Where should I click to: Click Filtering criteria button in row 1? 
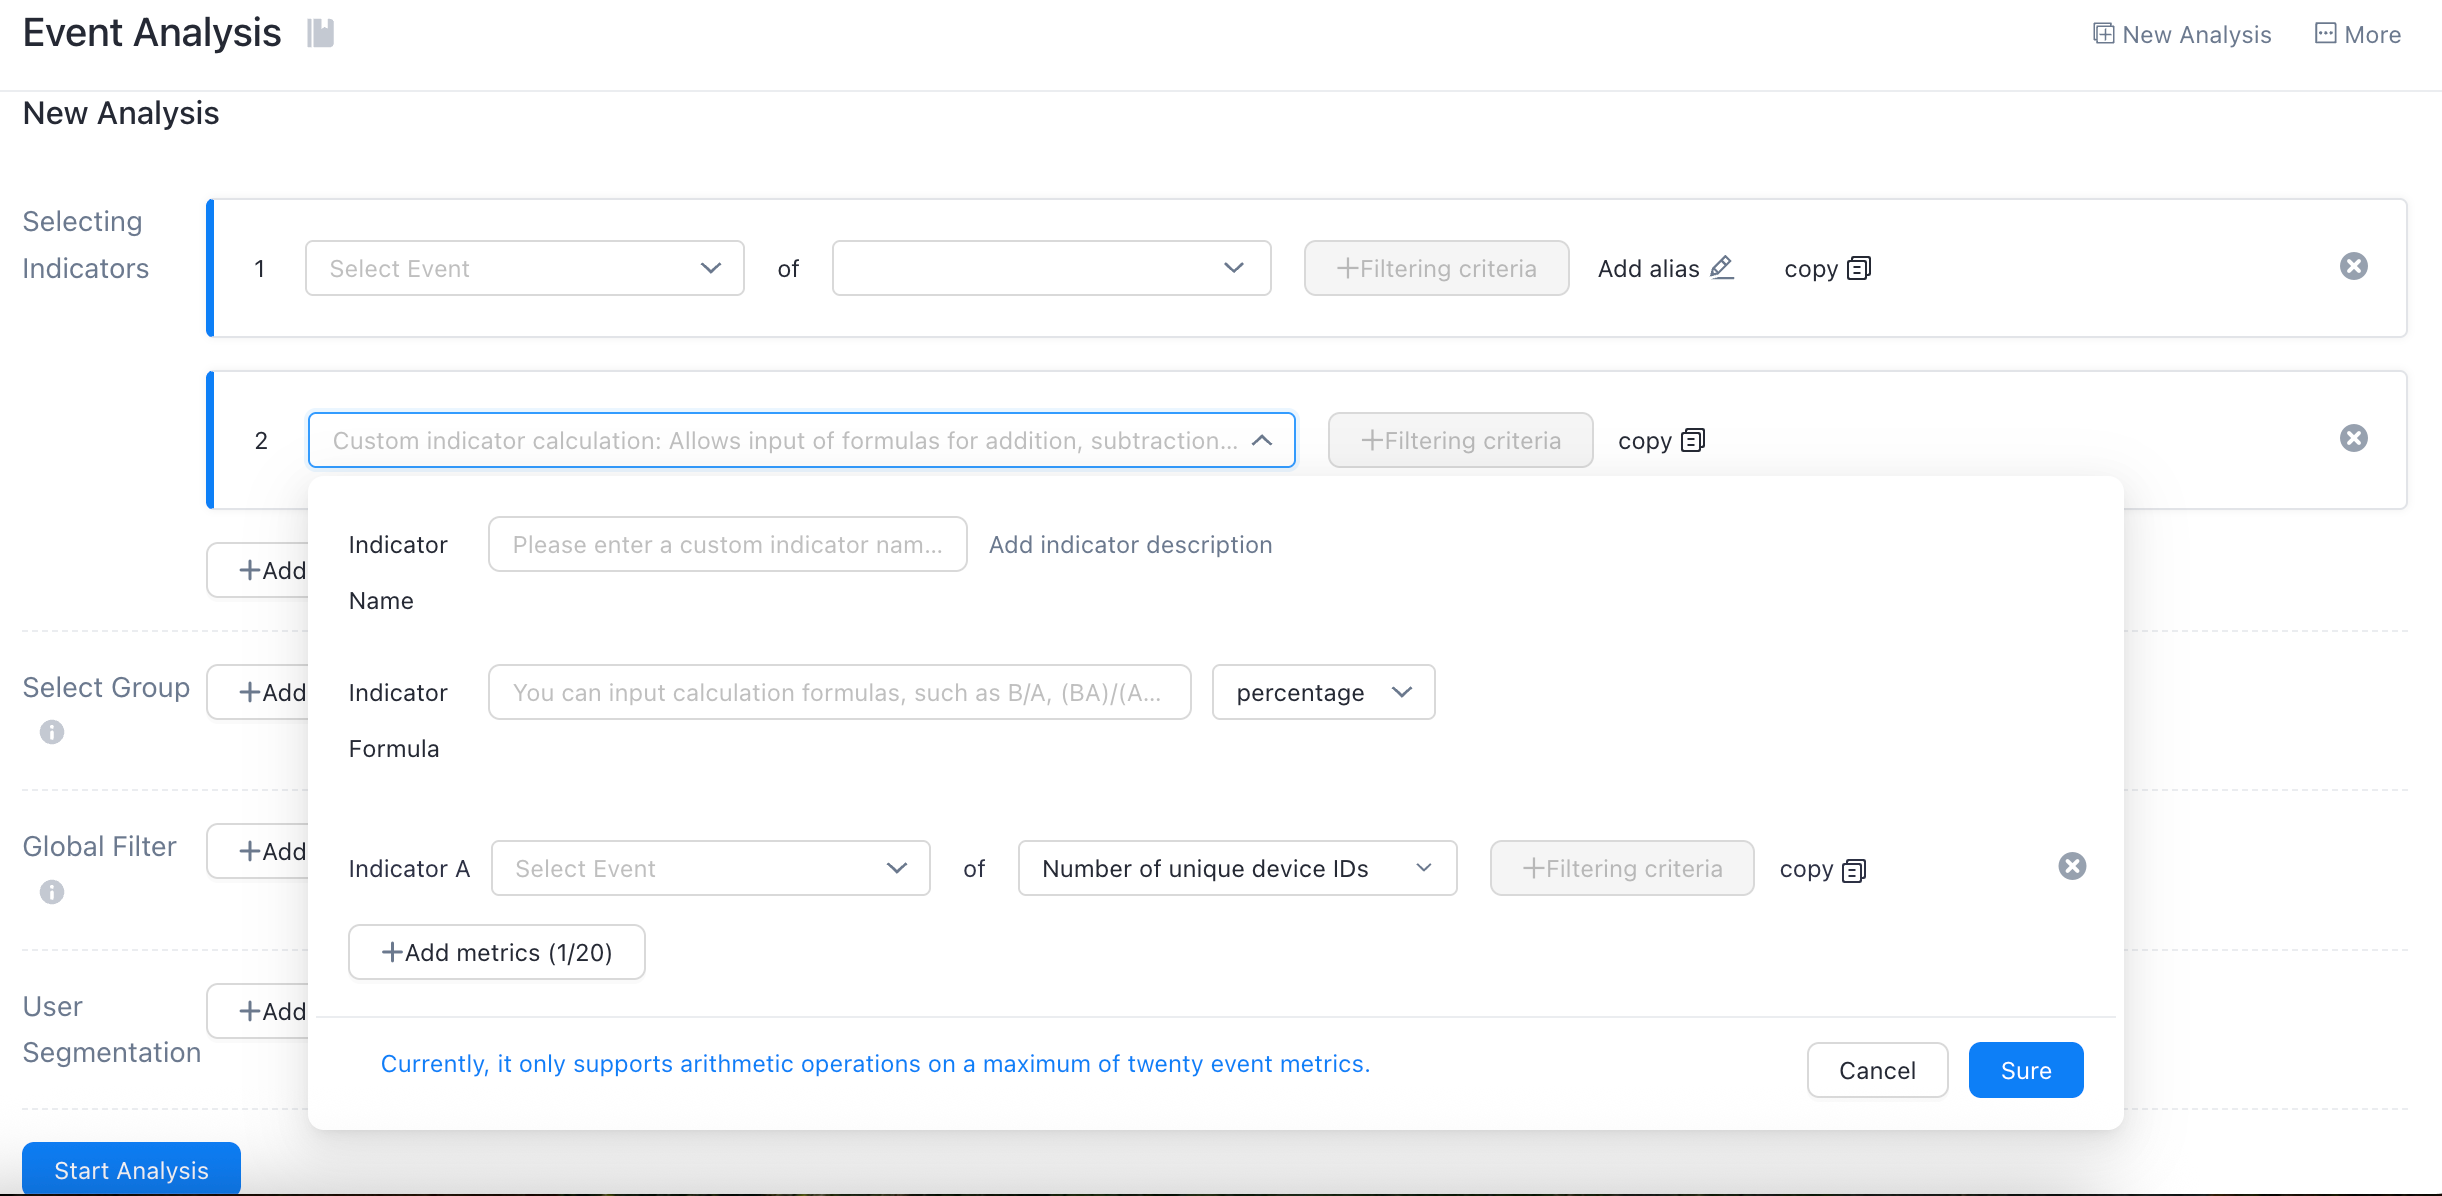pyautogui.click(x=1437, y=268)
